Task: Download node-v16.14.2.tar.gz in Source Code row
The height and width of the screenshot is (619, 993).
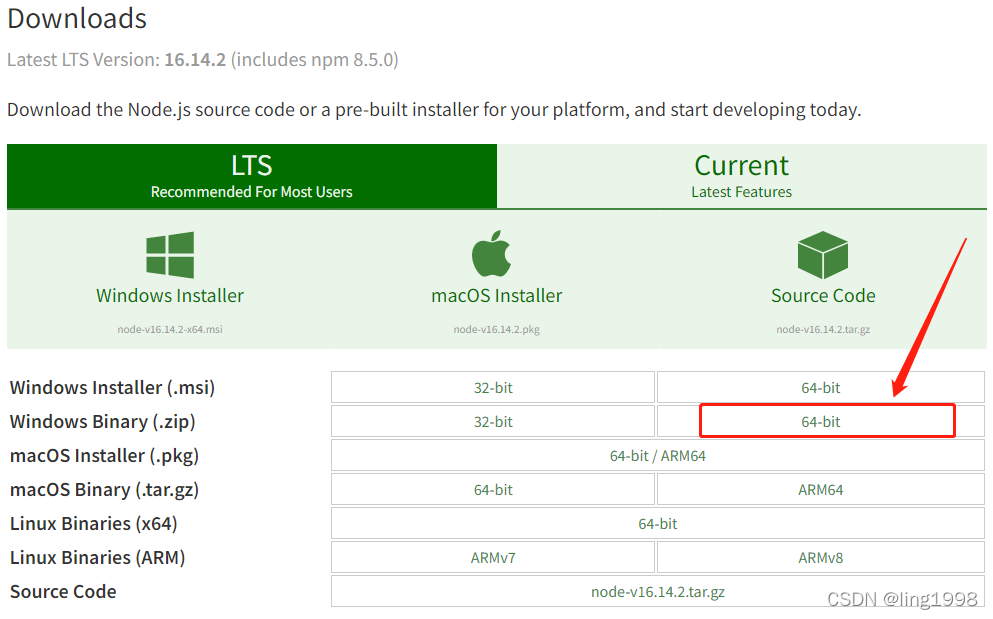Action: (657, 592)
